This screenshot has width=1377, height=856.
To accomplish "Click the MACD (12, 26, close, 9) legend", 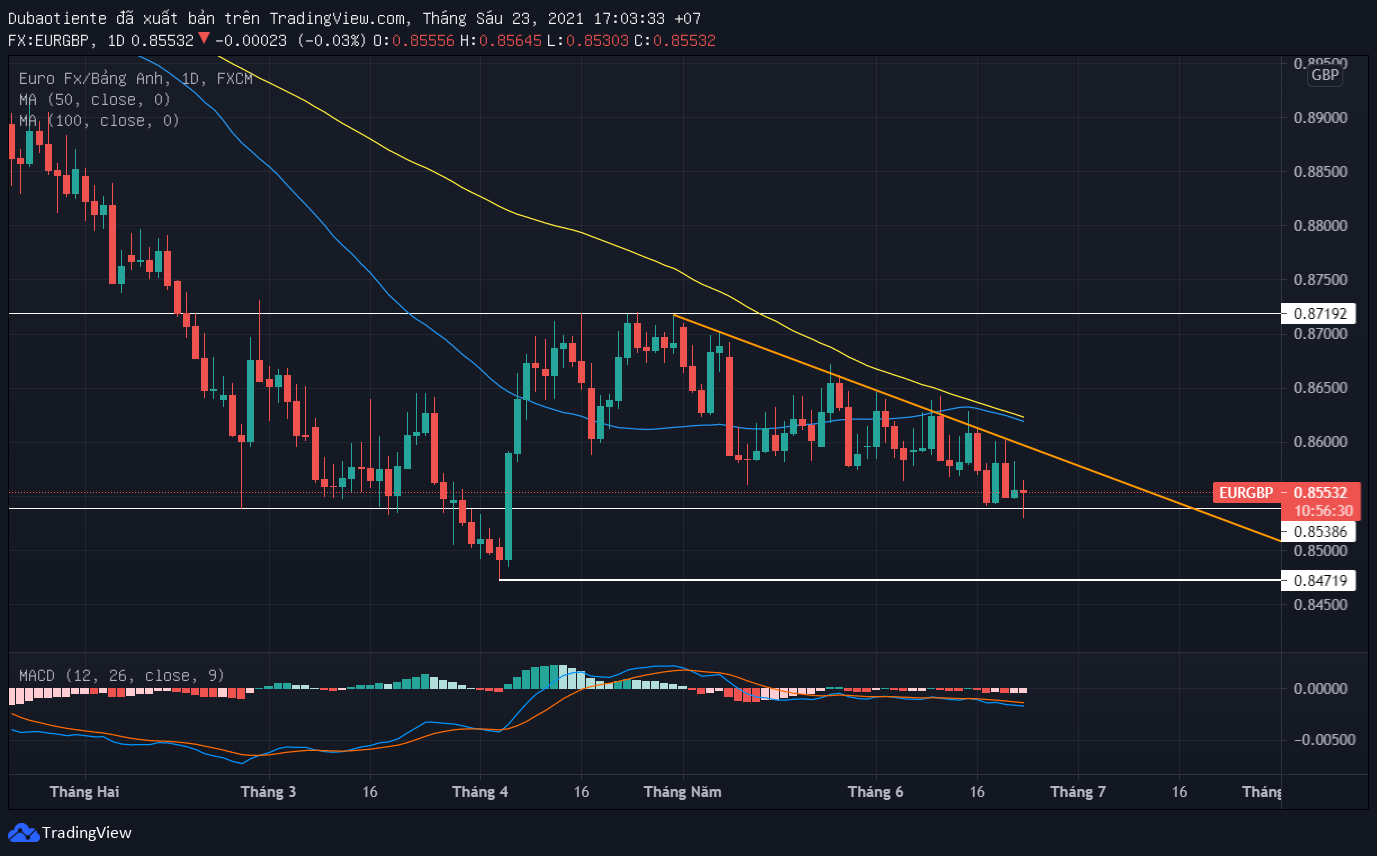I will (122, 676).
